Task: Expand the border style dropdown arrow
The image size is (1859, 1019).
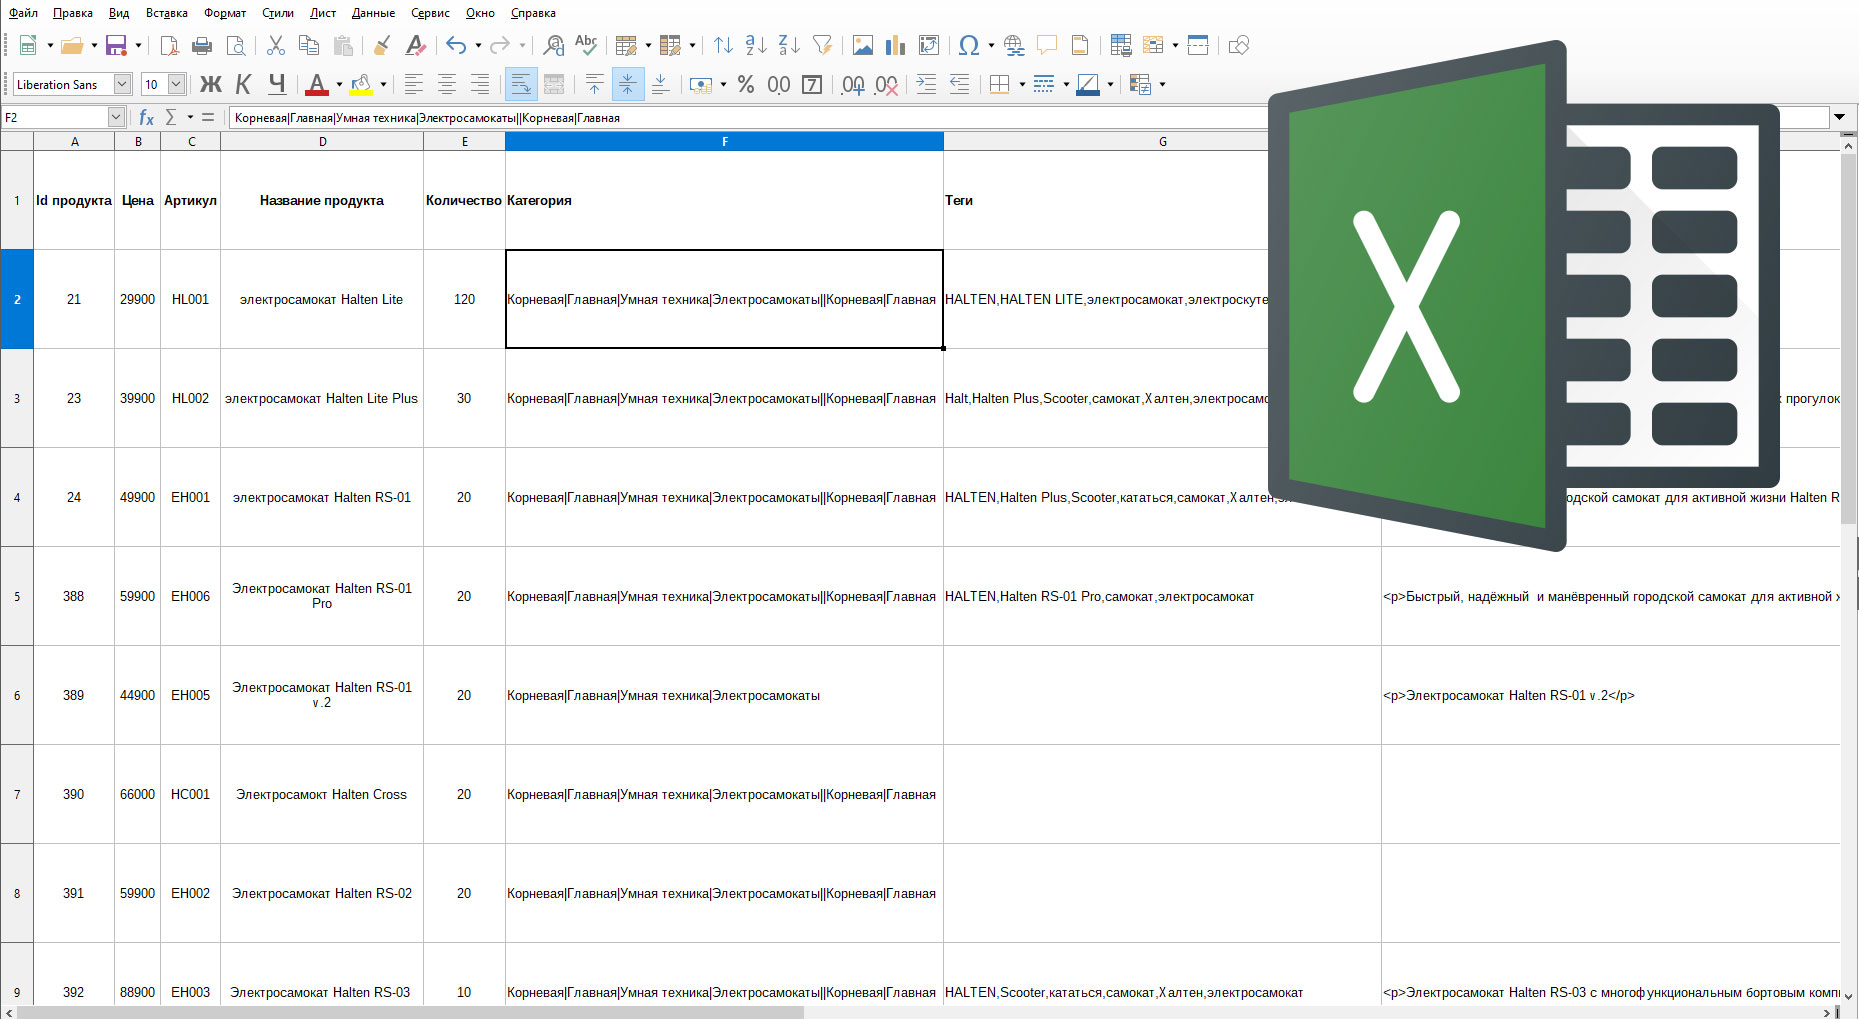Action: pyautogui.click(x=1066, y=84)
